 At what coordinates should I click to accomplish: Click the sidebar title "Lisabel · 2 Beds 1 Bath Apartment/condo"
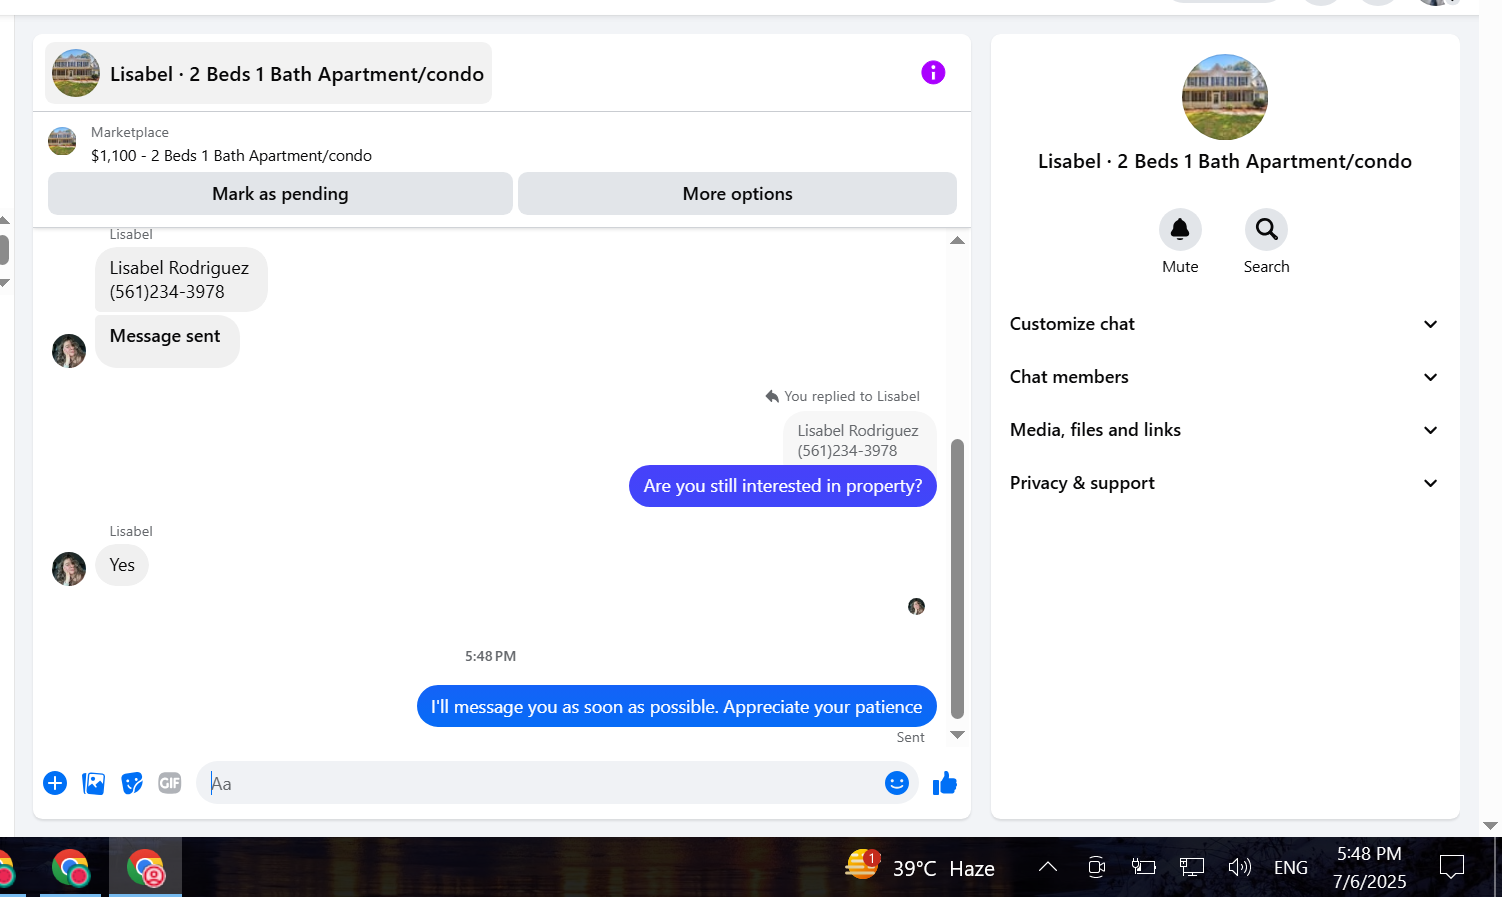[1225, 161]
